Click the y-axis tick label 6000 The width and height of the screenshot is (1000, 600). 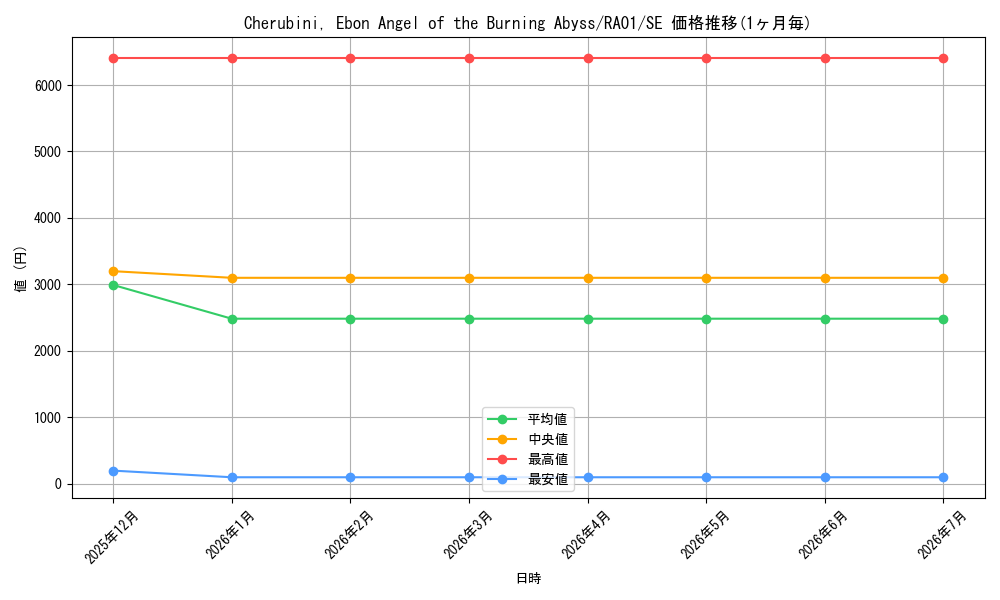(48, 85)
